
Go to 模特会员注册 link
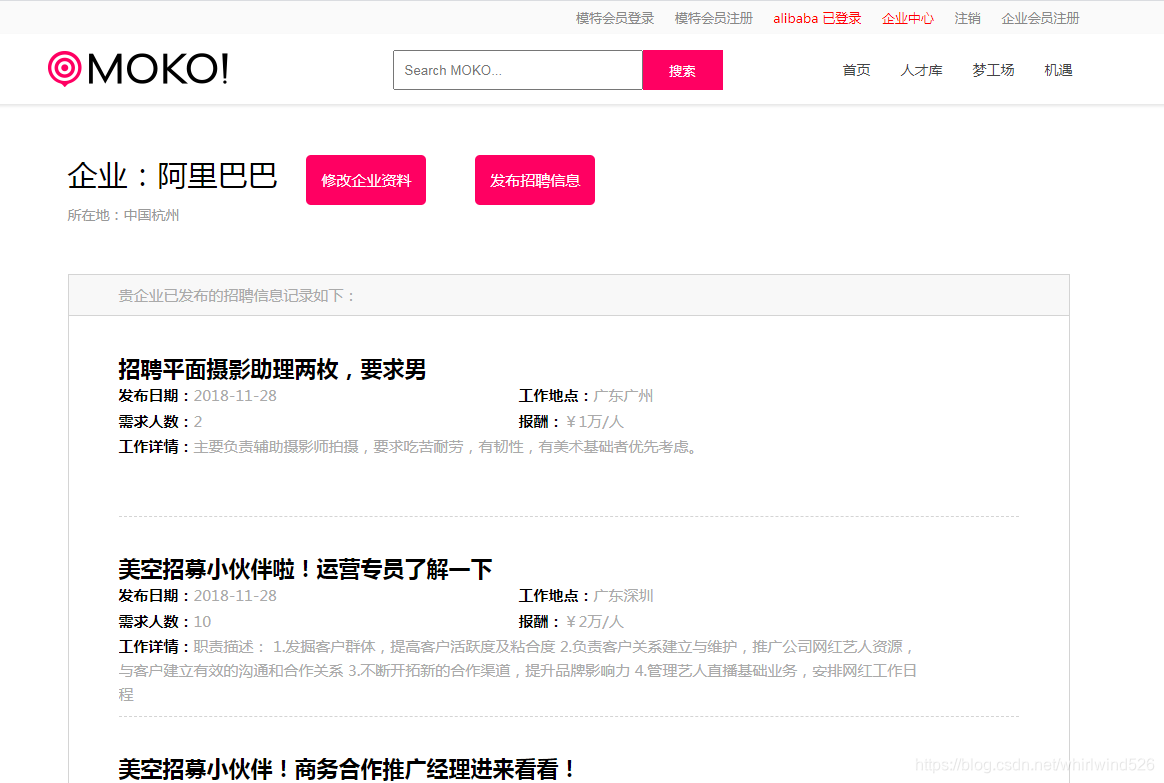point(713,19)
